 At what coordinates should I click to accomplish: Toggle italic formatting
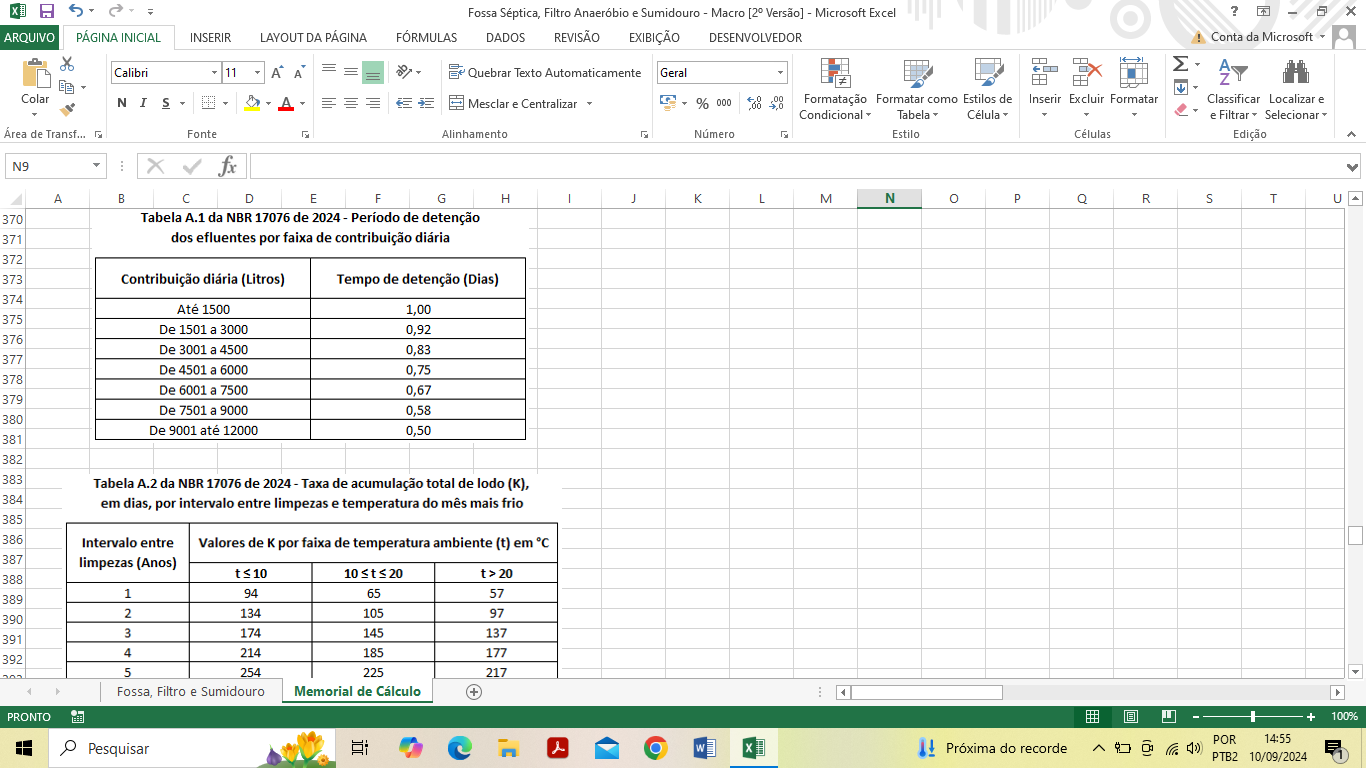tap(143, 103)
